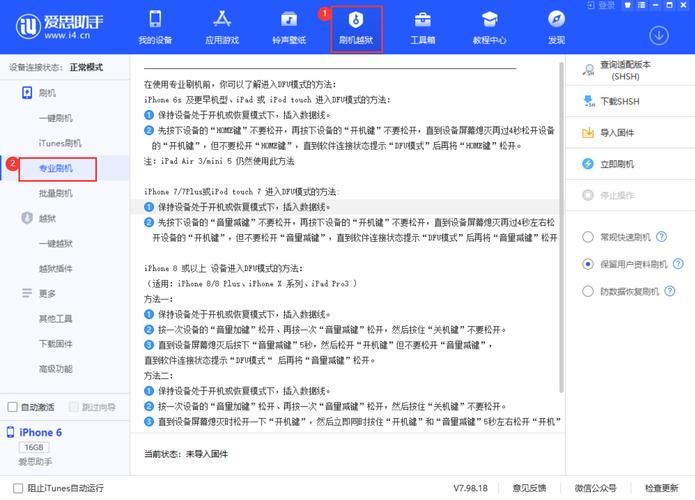This screenshot has width=695, height=500.
Task: Click 意见反馈 in status bar
Action: click(529, 488)
